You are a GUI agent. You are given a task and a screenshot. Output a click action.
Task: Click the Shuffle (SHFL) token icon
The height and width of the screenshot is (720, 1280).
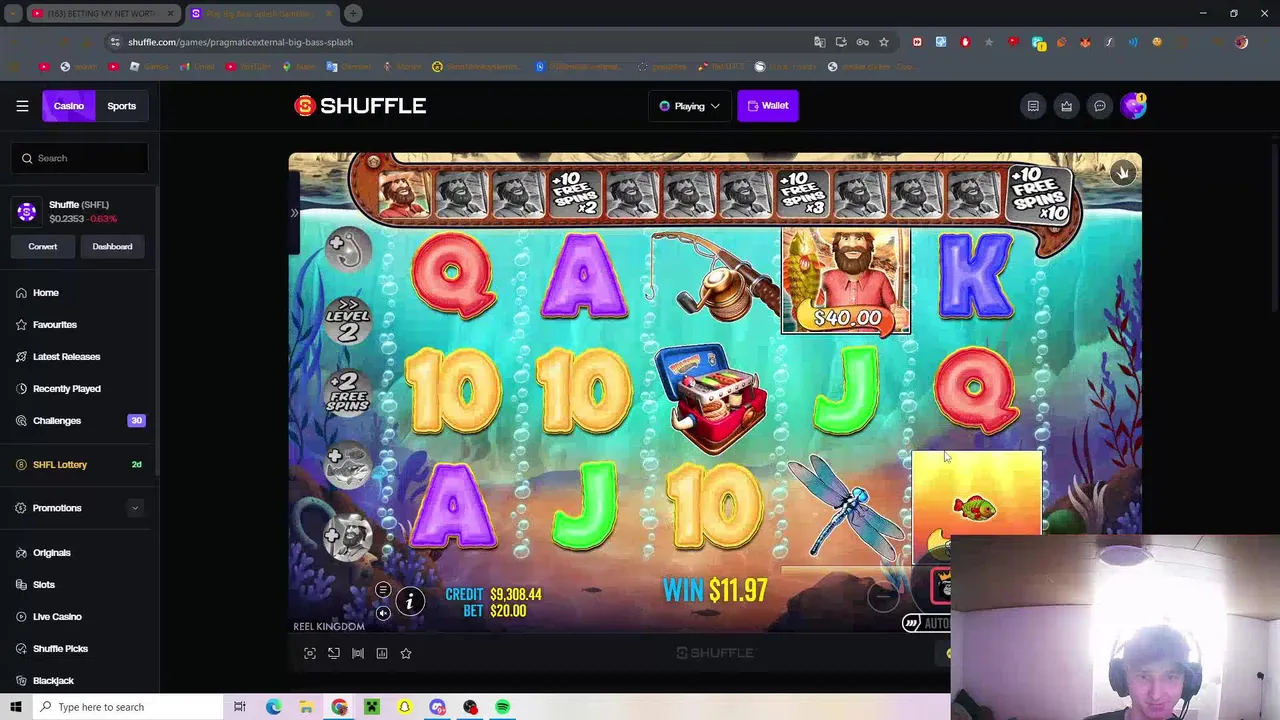tap(27, 212)
